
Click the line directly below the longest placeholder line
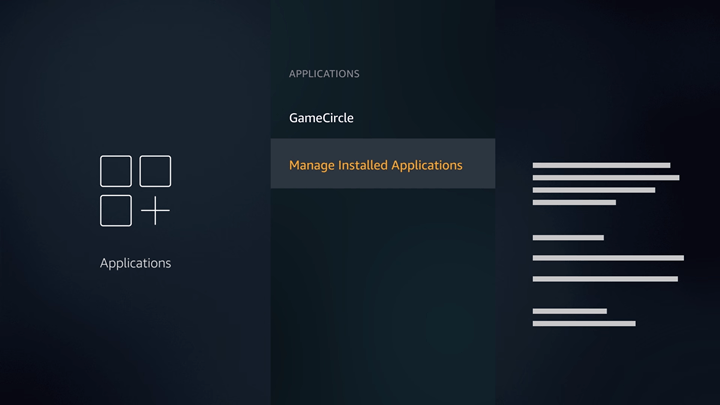(x=605, y=279)
